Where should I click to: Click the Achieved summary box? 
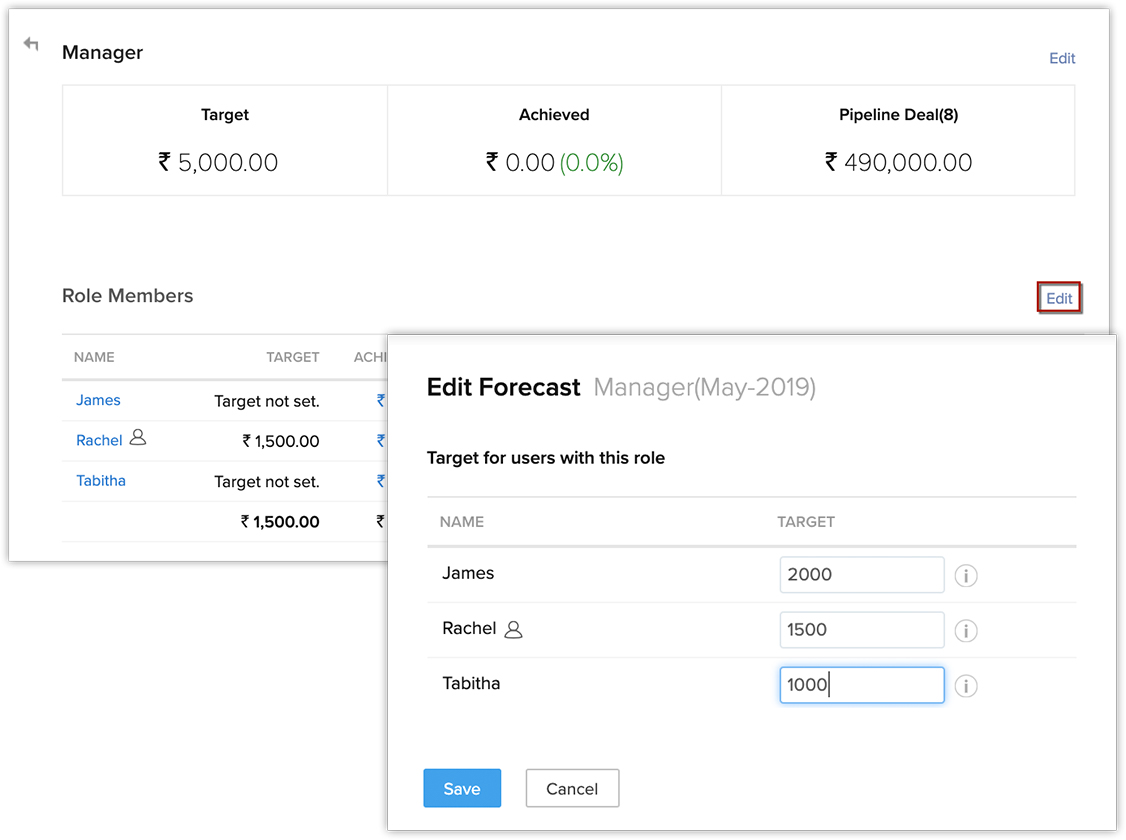[554, 140]
